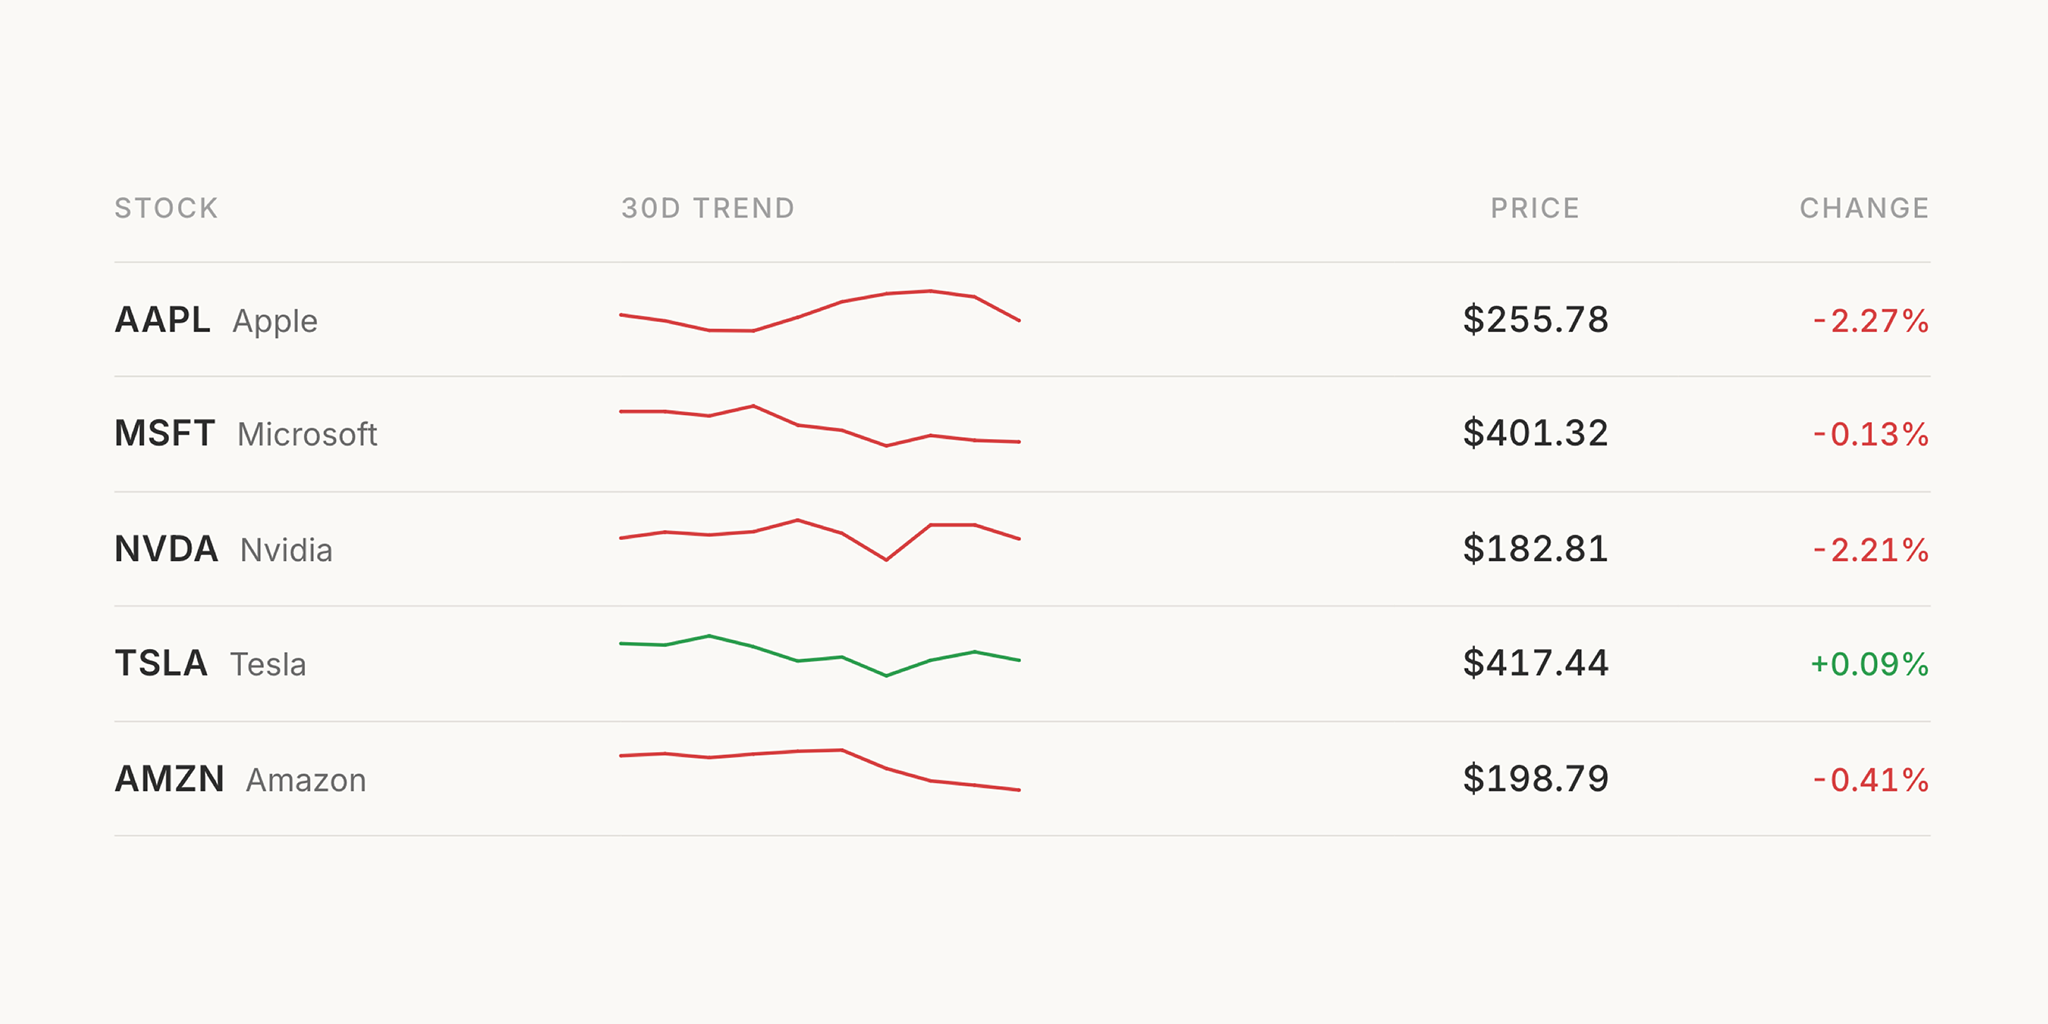Open Tesla's green trend sparkline
Screen dimensions: 2048x1024
click(x=819, y=656)
